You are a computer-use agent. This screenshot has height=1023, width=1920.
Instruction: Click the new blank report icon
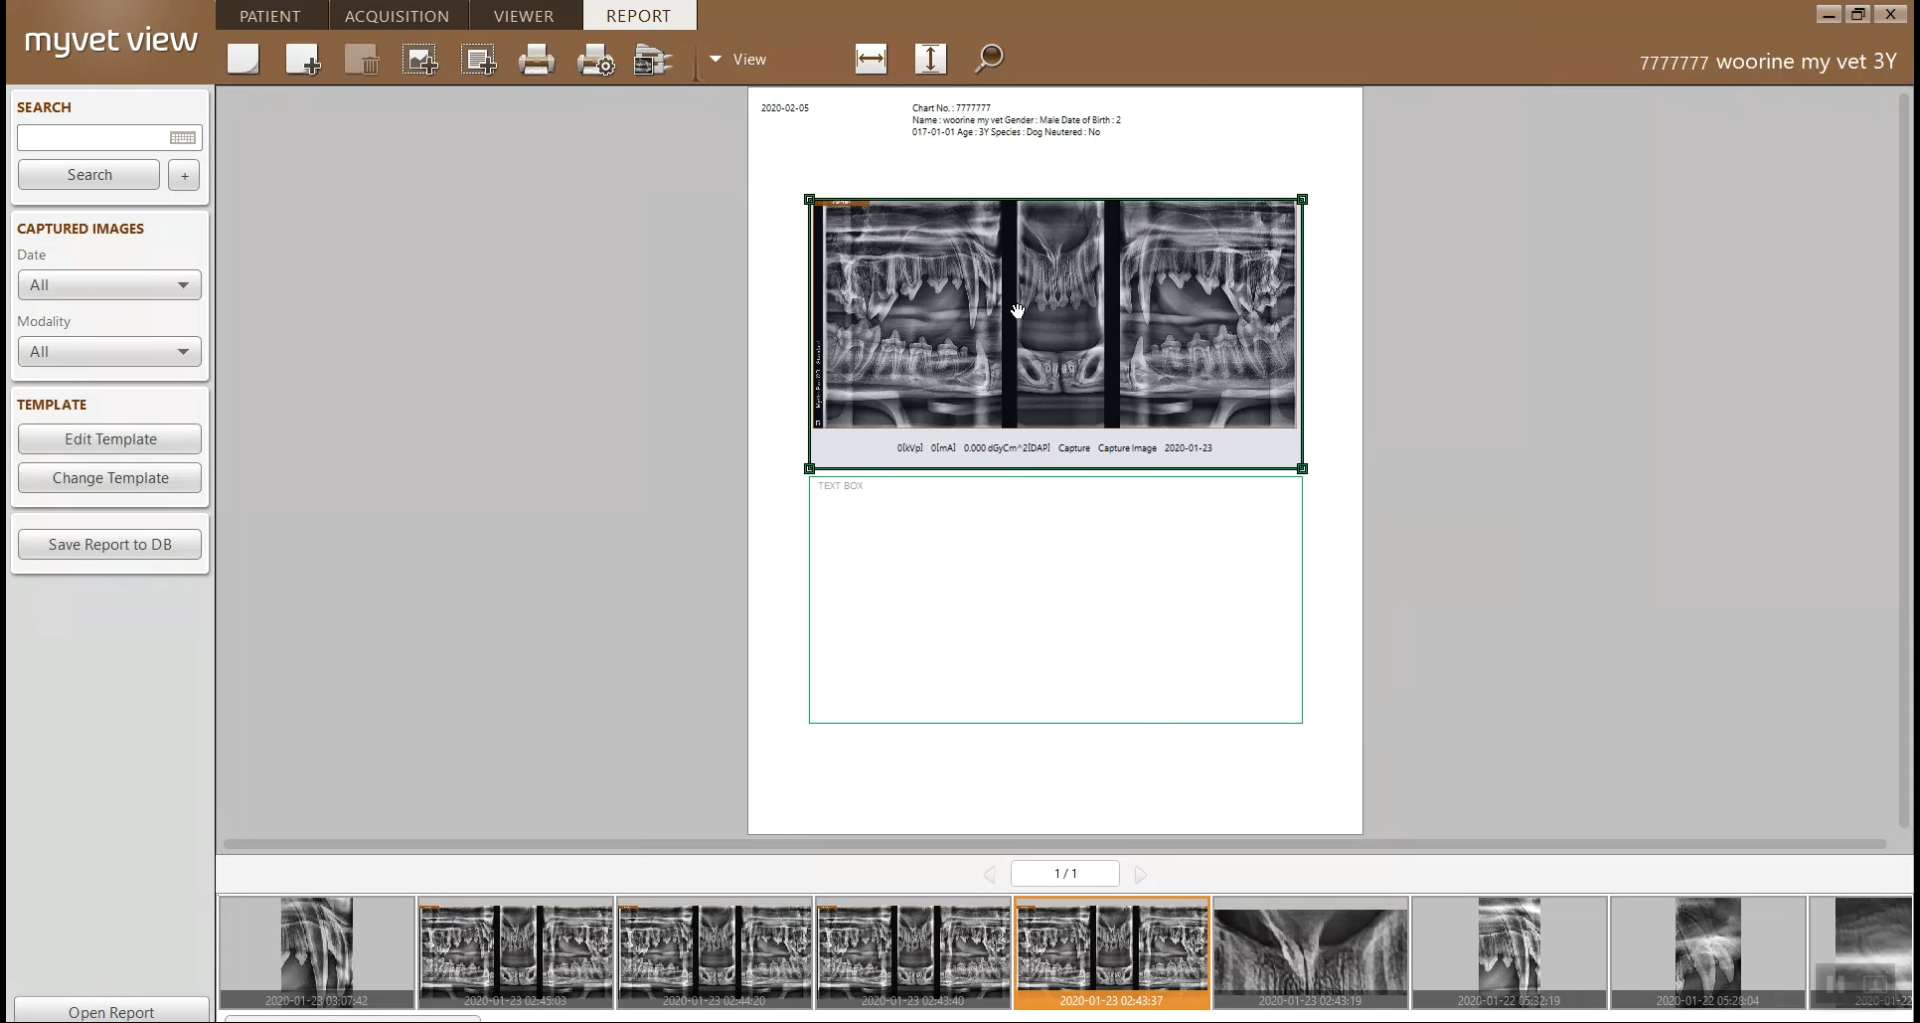243,59
